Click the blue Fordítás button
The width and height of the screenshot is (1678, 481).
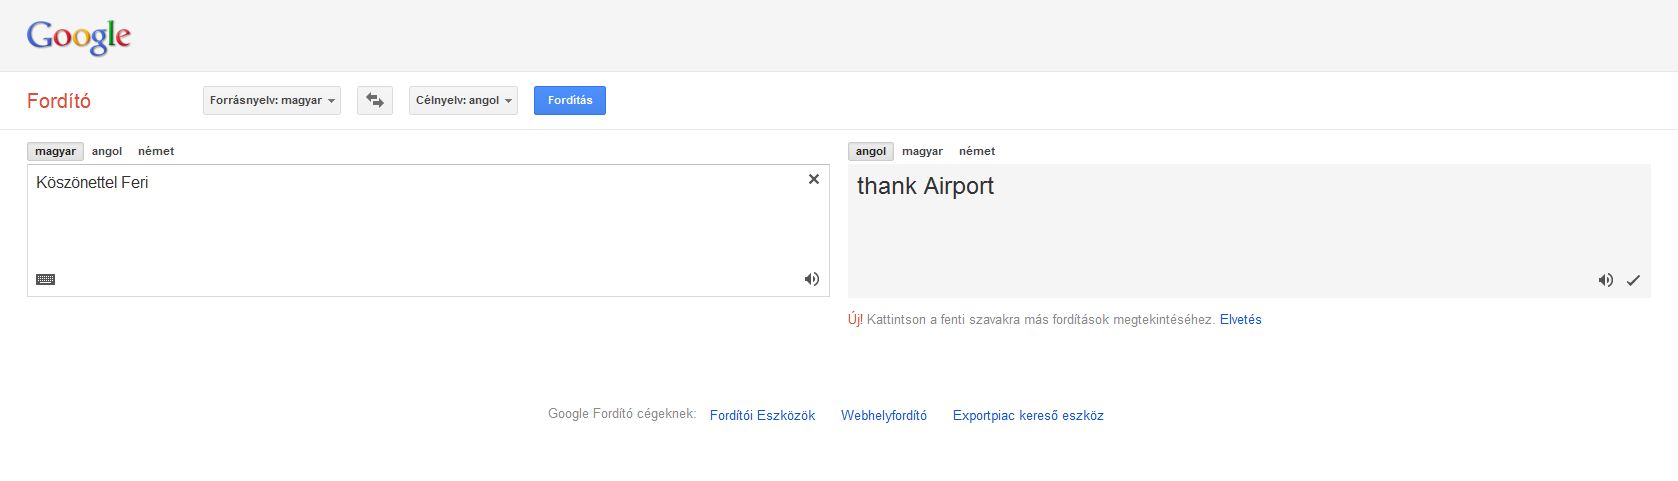point(570,100)
